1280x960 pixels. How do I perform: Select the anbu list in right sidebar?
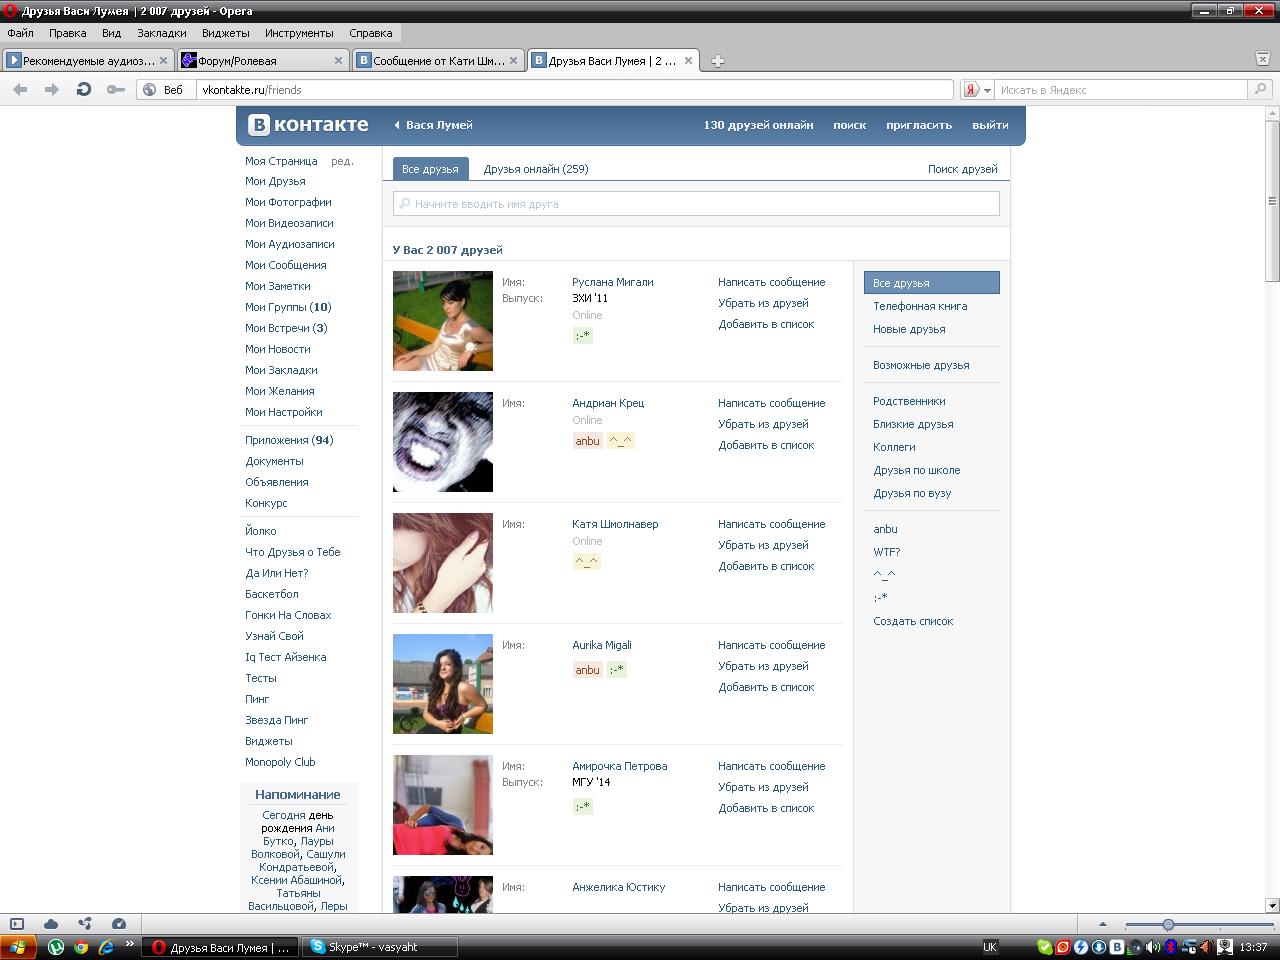tap(885, 529)
